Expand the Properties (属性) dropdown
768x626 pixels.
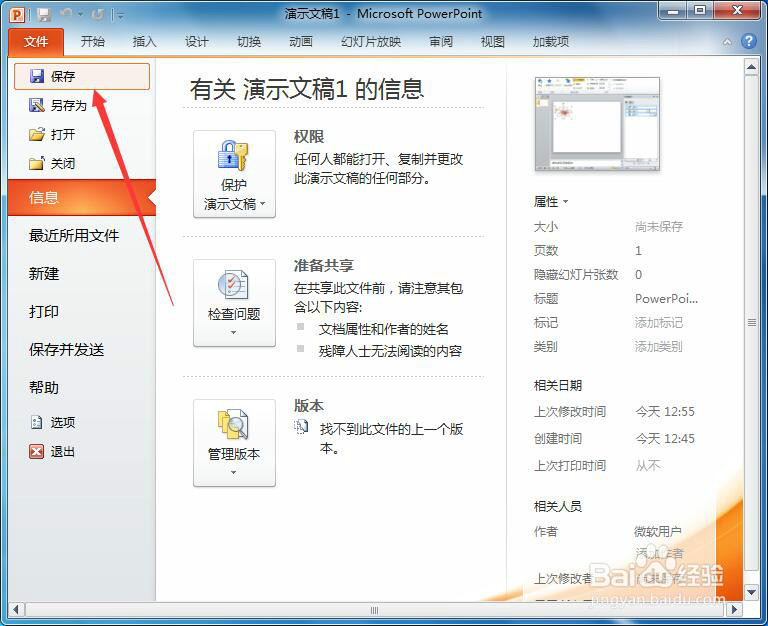[x=551, y=201]
